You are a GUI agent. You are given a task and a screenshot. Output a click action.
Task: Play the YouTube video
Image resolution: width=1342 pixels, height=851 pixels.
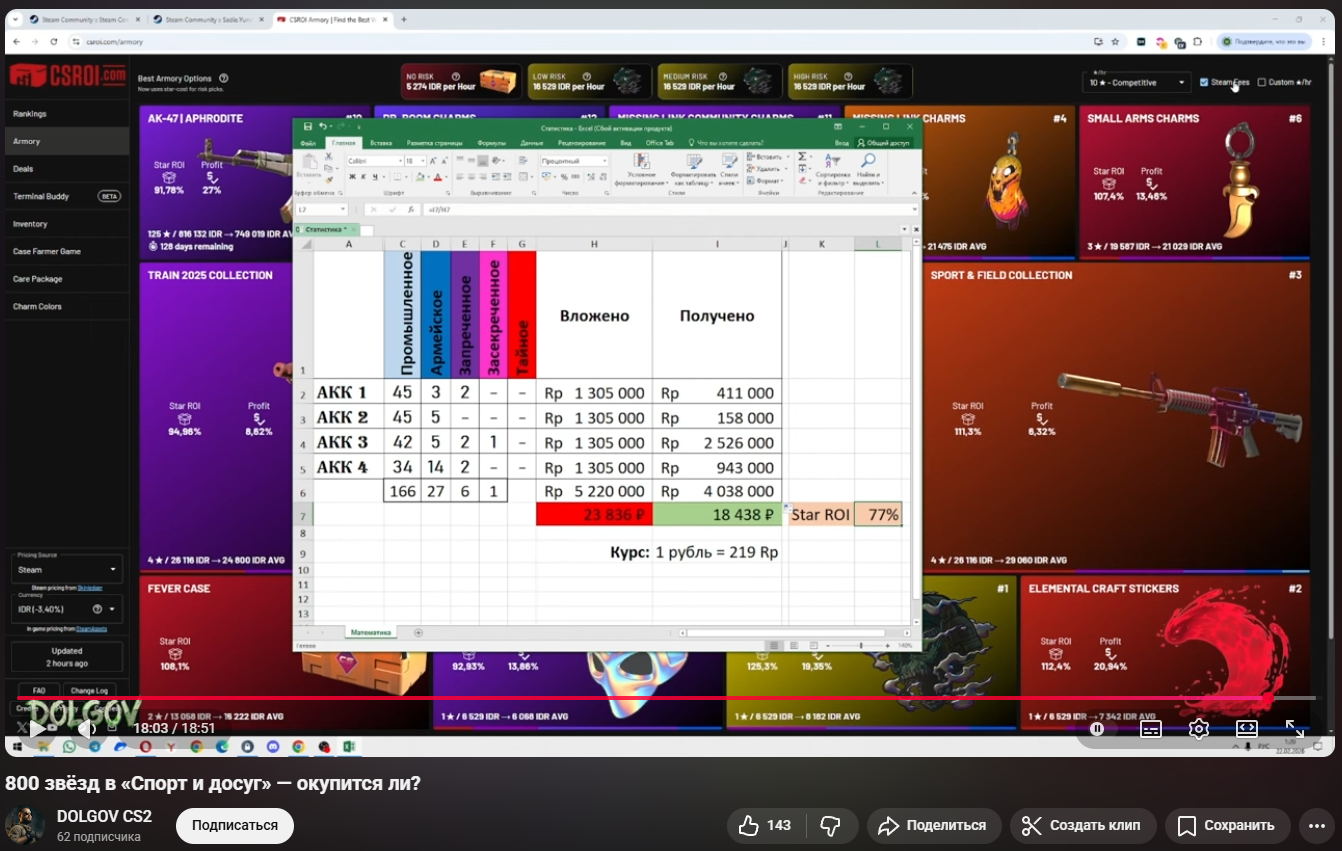click(36, 728)
